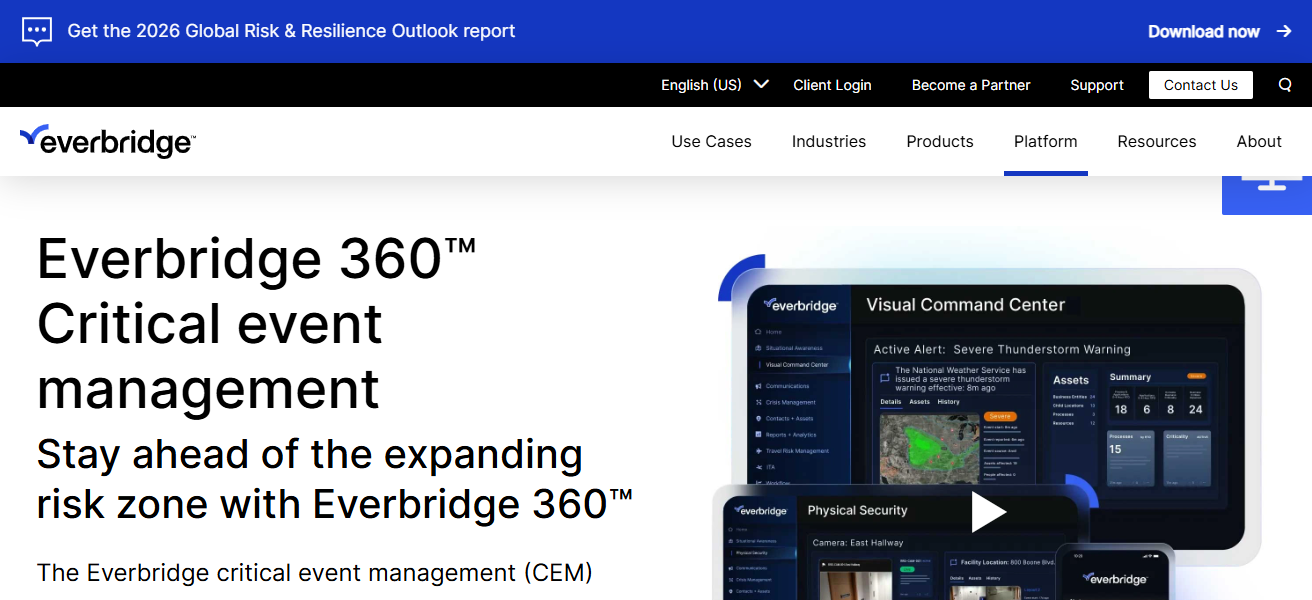This screenshot has width=1312, height=600.
Task: Click the Communications sidebar icon
Action: [757, 386]
